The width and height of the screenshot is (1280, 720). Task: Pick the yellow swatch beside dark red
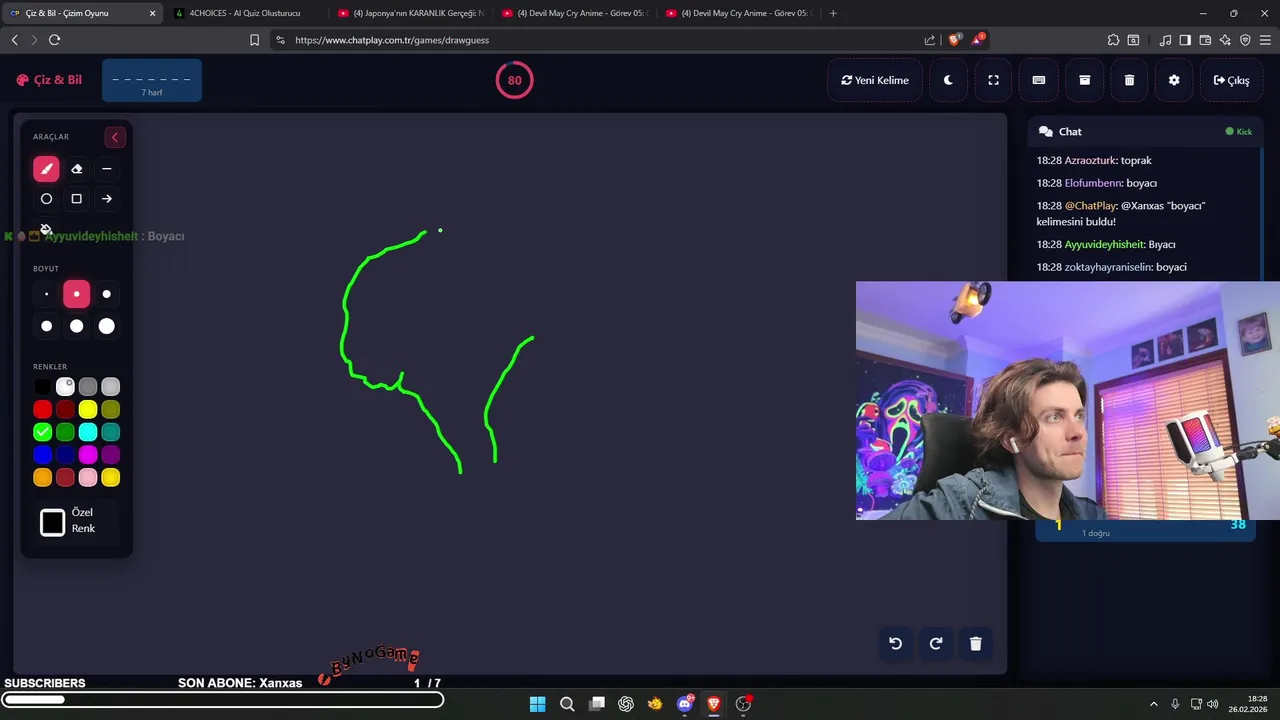point(88,409)
